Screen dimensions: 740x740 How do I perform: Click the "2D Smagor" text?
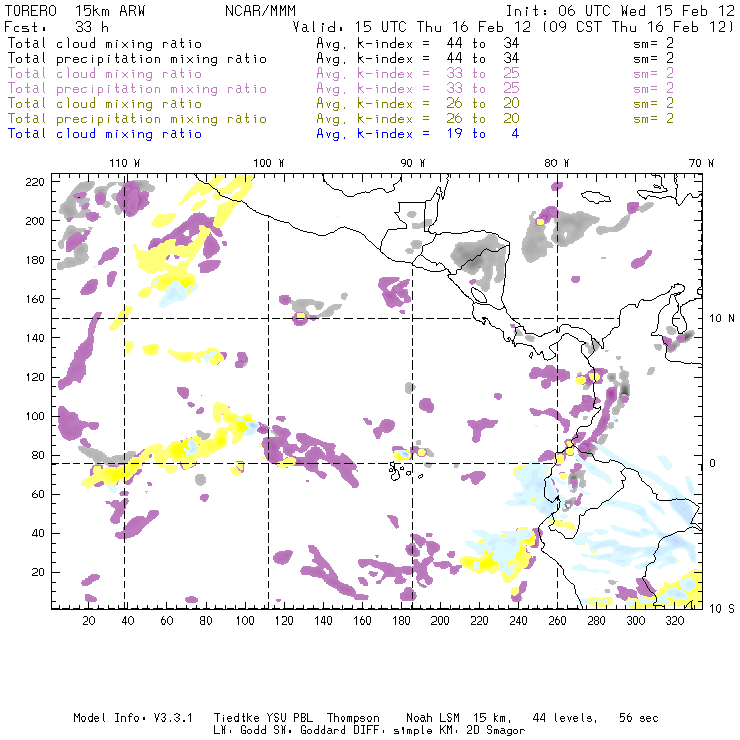click(x=496, y=730)
